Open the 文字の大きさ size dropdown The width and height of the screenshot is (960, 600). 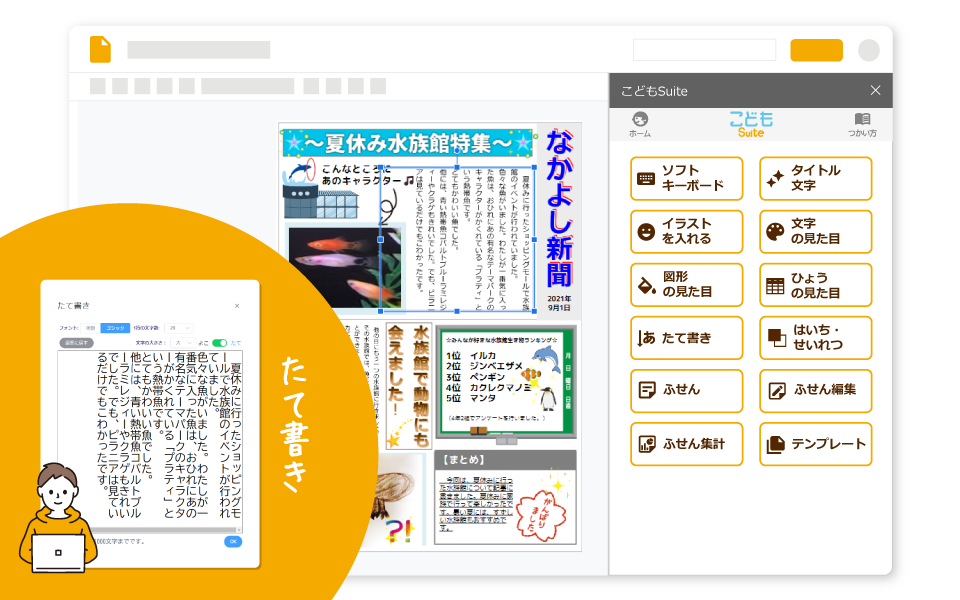(x=182, y=342)
